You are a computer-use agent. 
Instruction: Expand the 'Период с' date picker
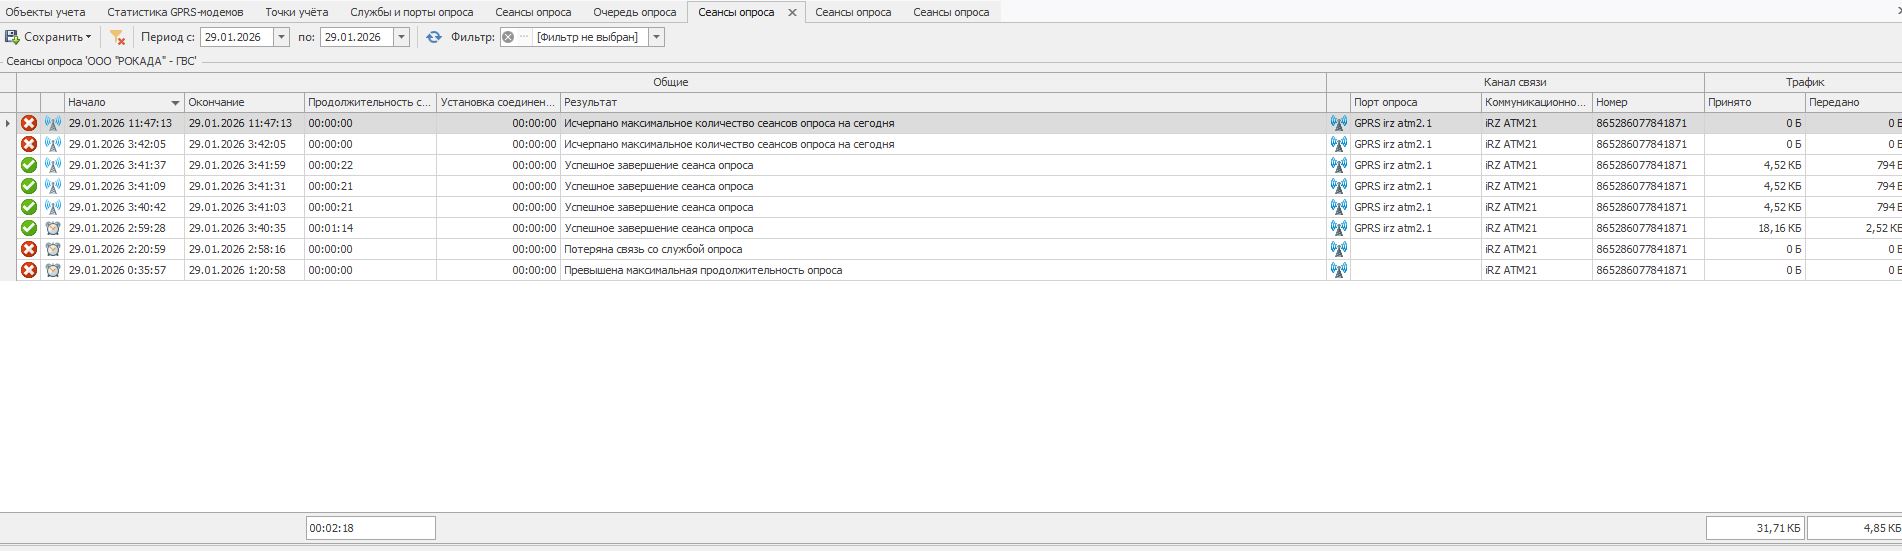coord(281,37)
